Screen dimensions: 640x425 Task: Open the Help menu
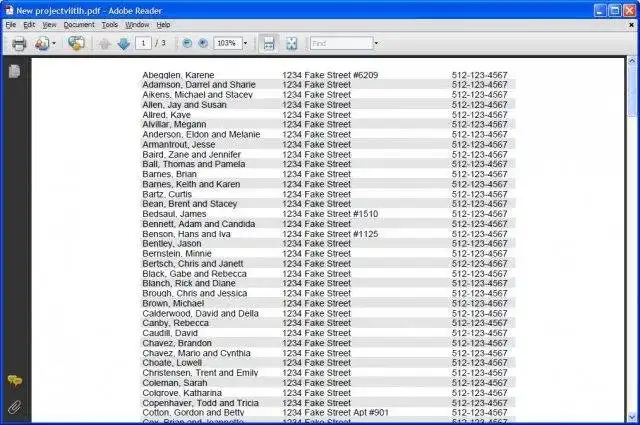pyautogui.click(x=163, y=25)
